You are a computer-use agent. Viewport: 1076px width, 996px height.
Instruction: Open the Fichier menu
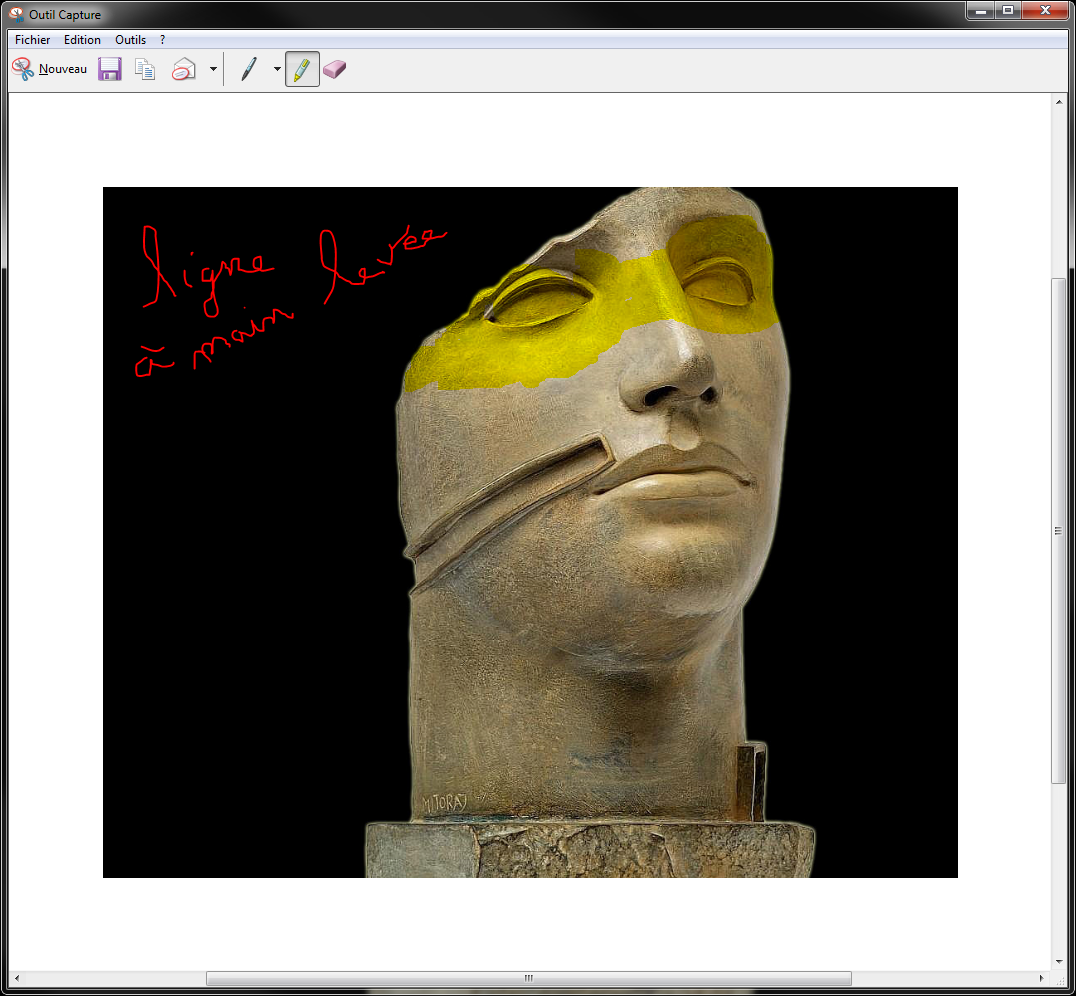(32, 40)
